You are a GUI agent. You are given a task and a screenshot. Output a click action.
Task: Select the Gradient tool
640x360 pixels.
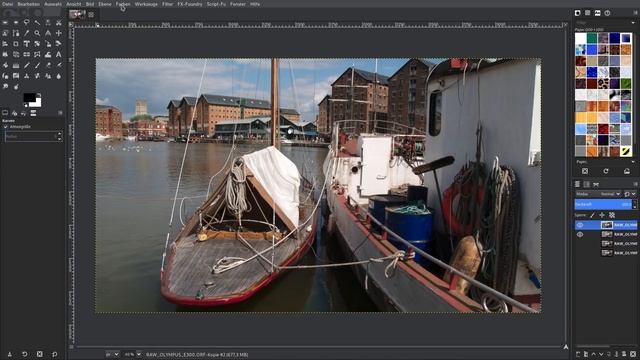tap(16, 65)
